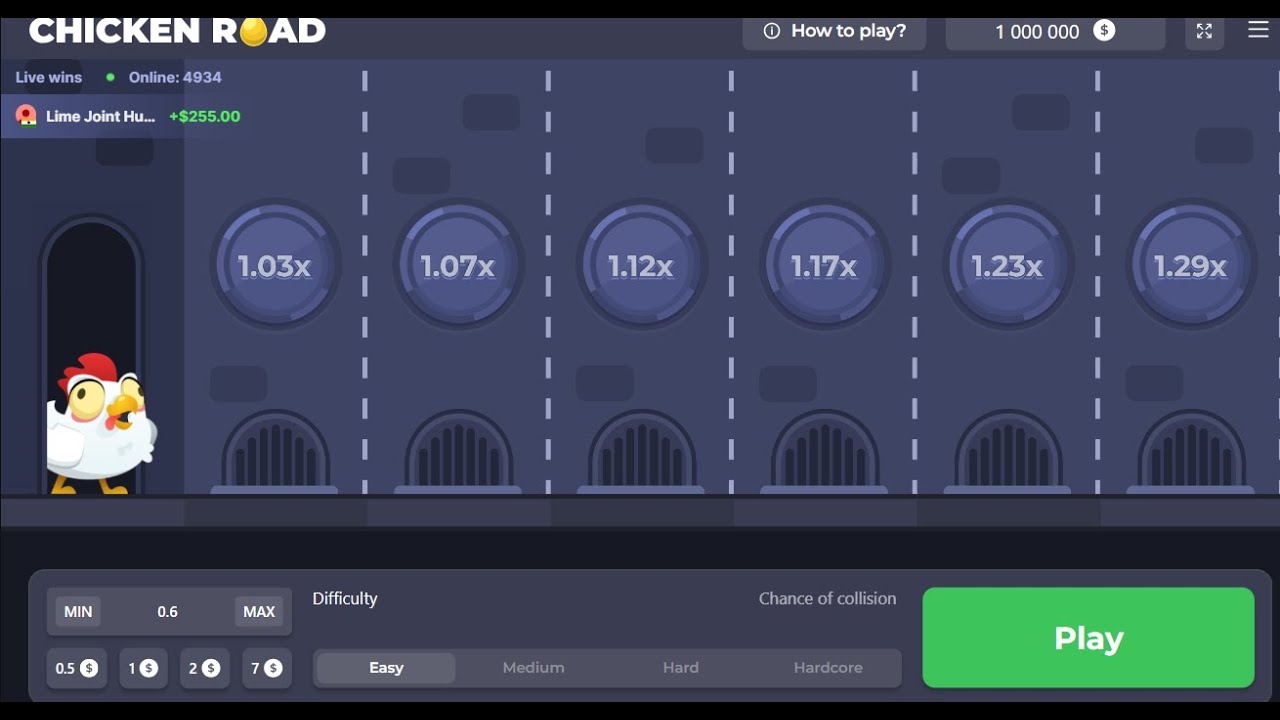The width and height of the screenshot is (1280, 720).
Task: Open the hamburger menu icon
Action: pyautogui.click(x=1258, y=30)
